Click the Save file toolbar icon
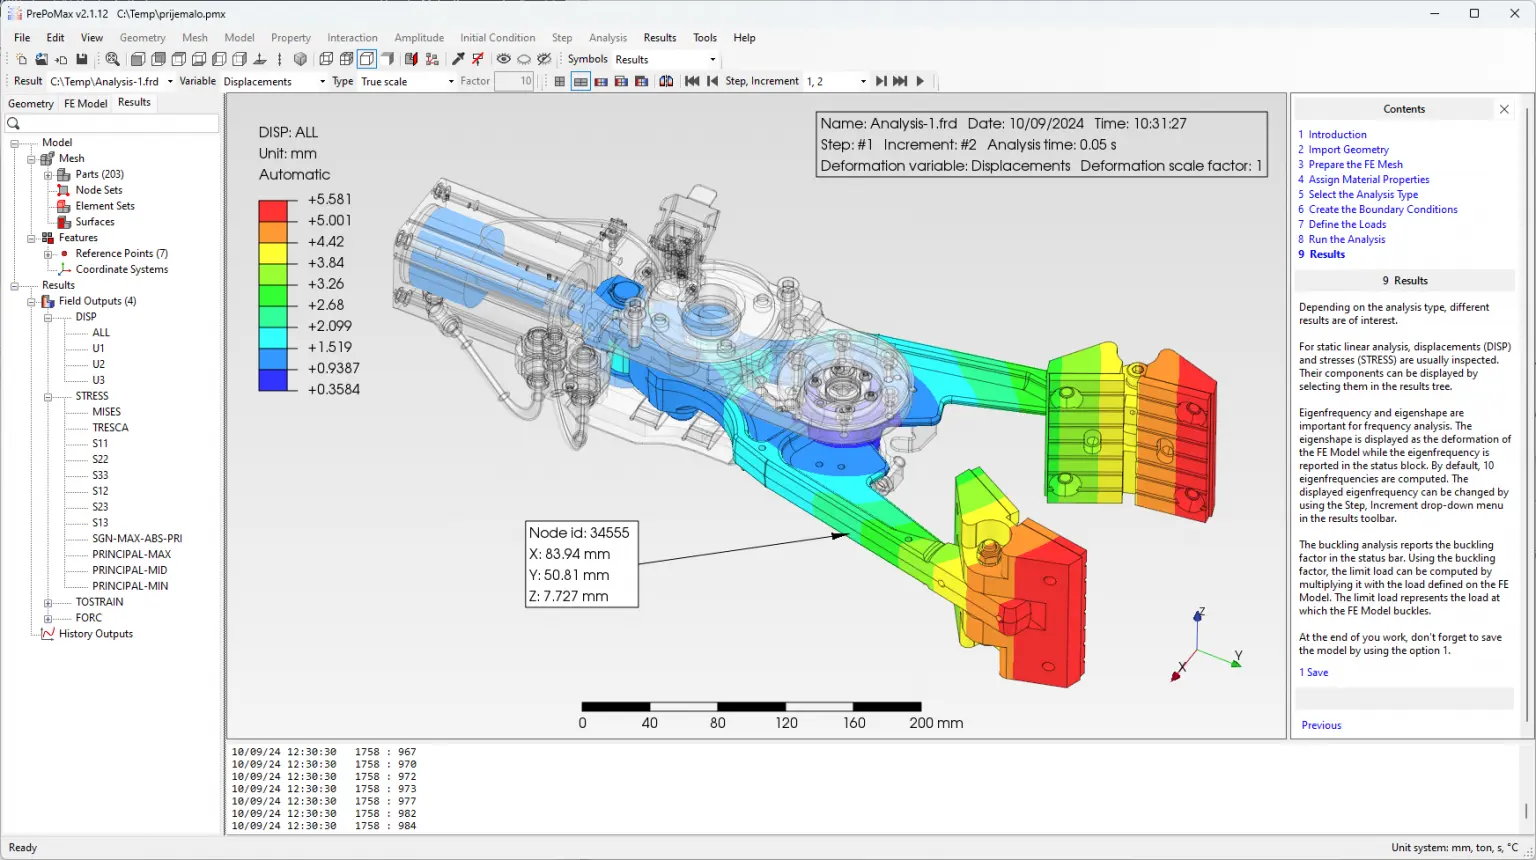Viewport: 1536px width, 860px height. [82, 60]
